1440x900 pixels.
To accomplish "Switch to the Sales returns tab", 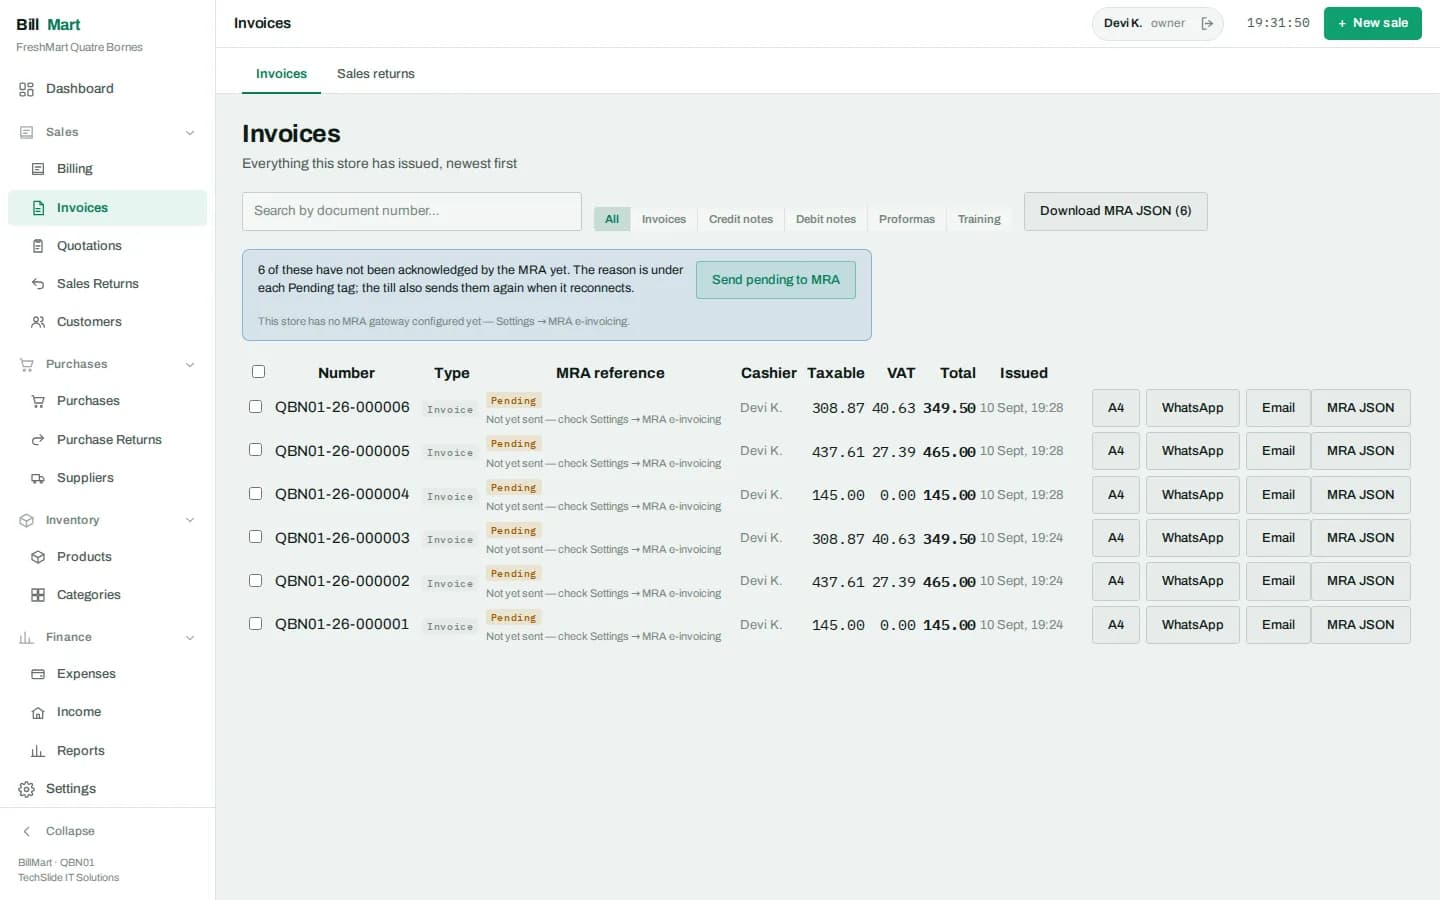I will [375, 74].
